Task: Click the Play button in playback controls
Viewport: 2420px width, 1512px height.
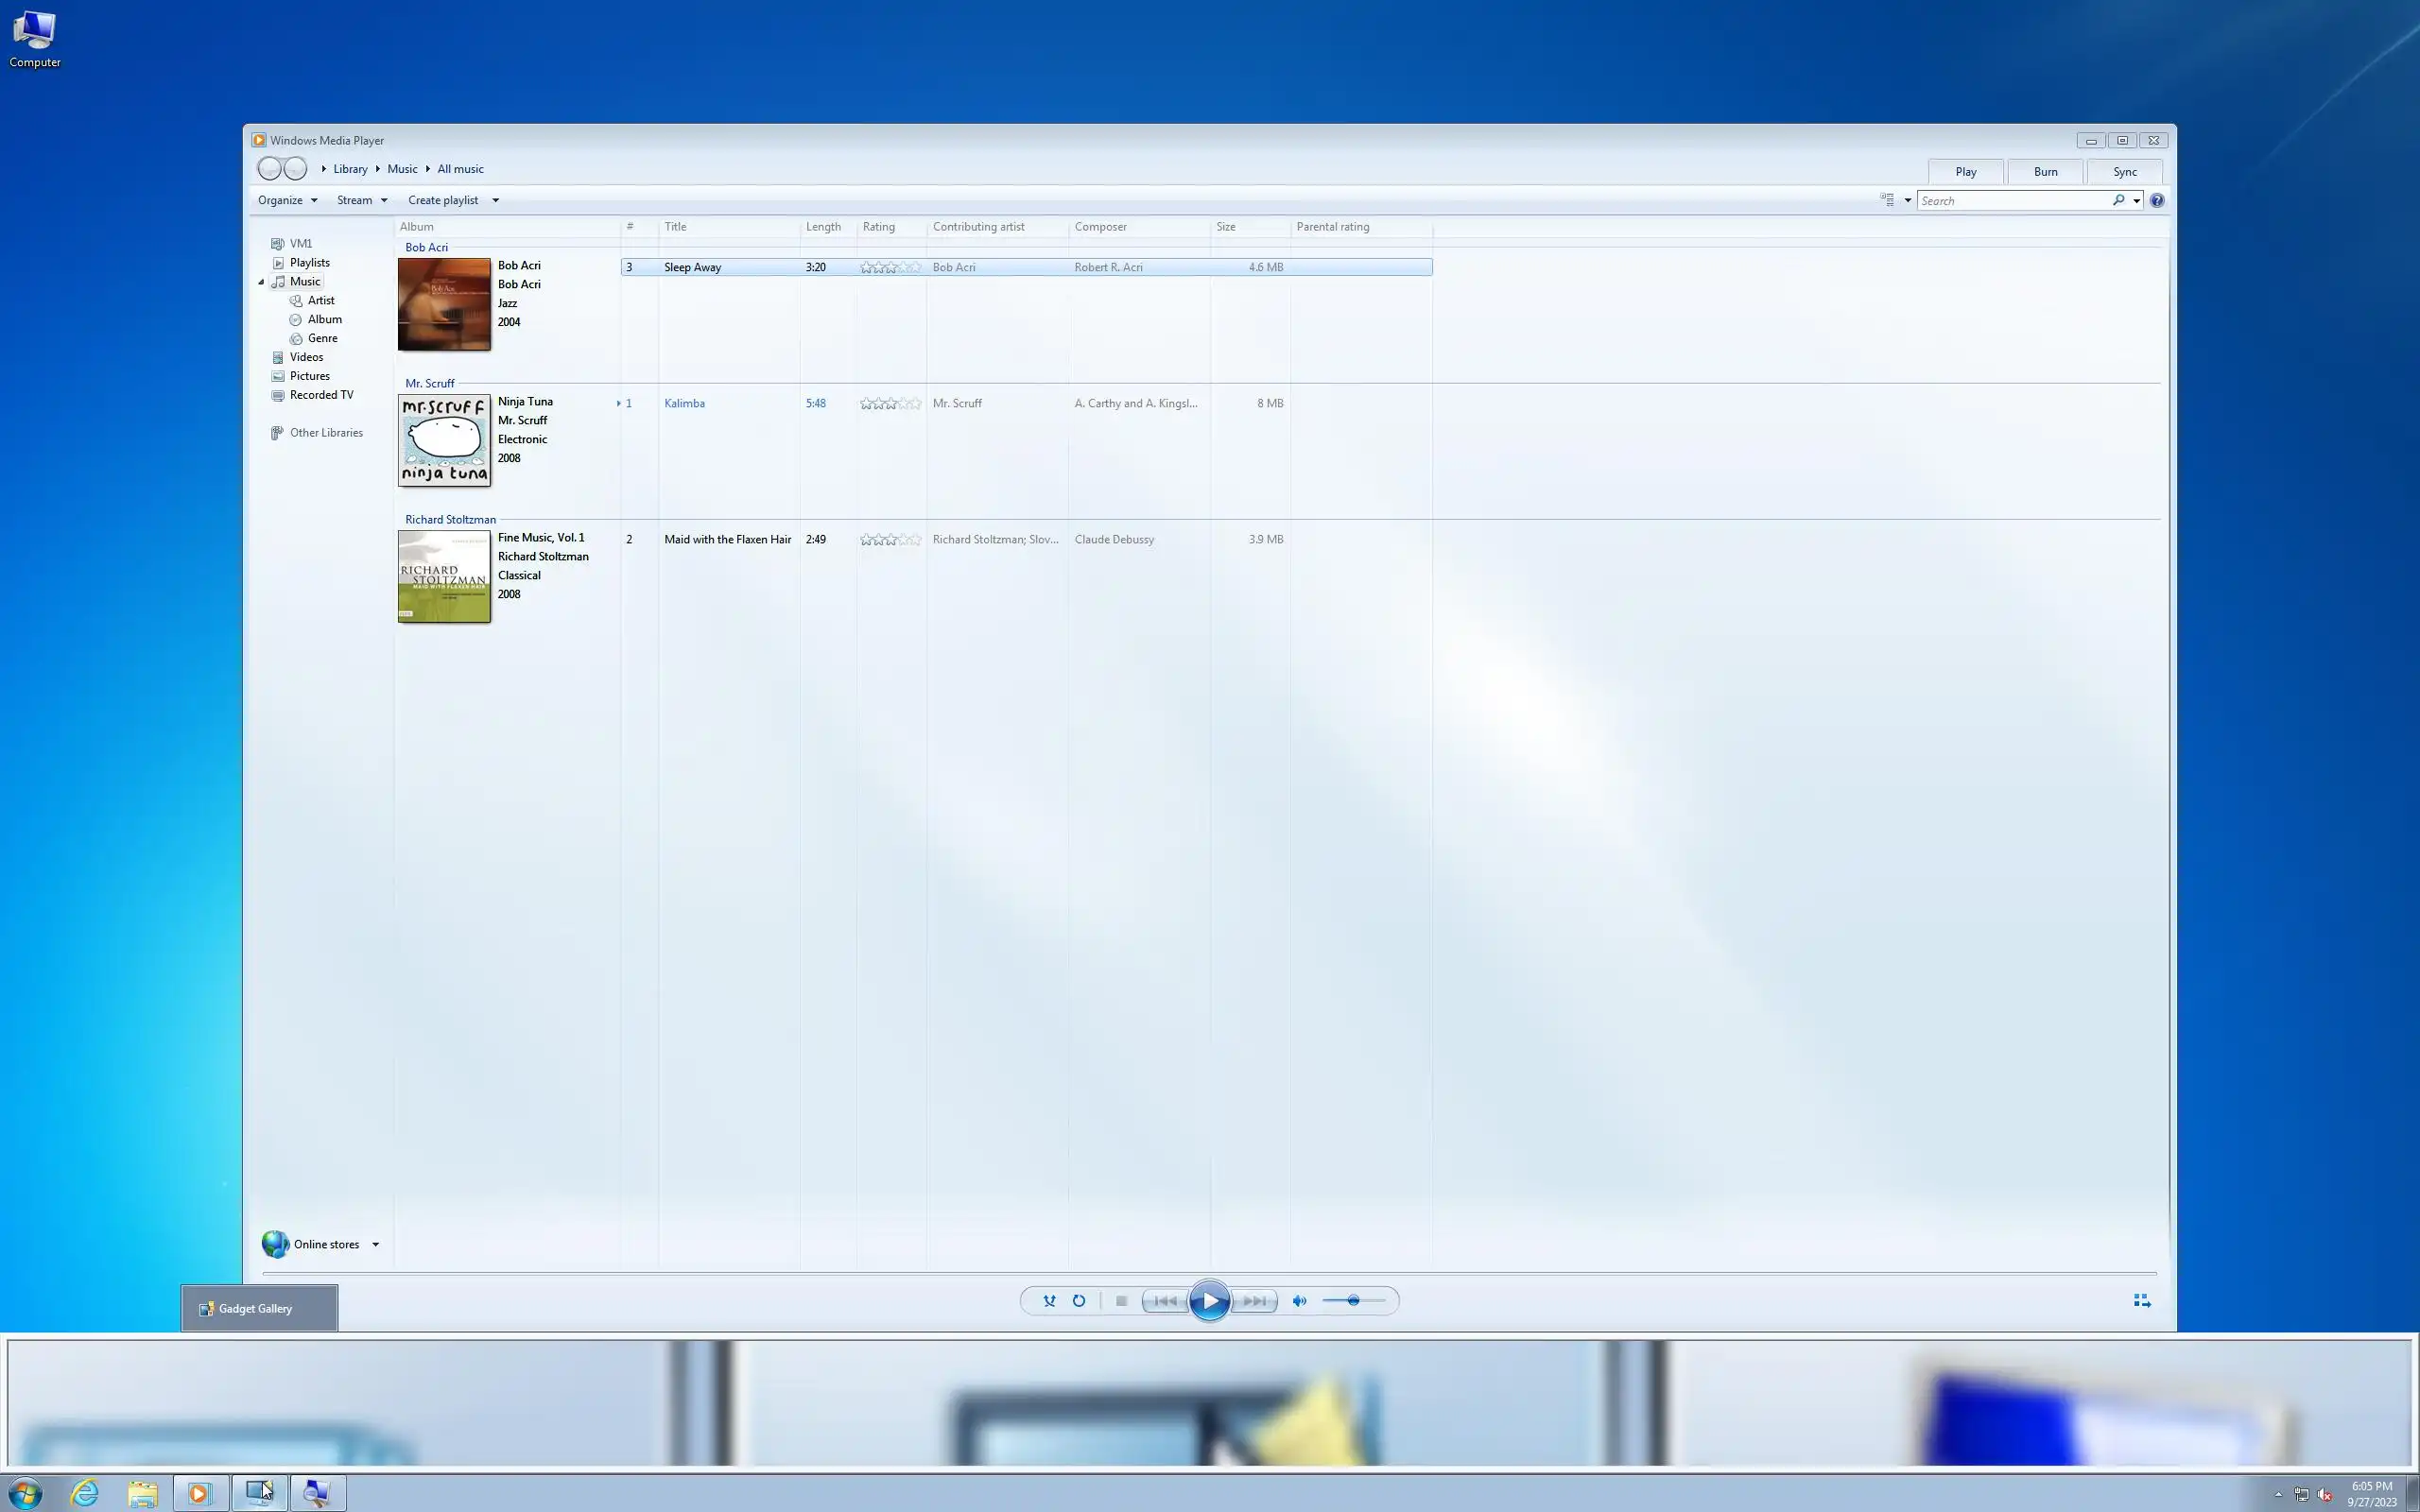Action: 1209,1301
